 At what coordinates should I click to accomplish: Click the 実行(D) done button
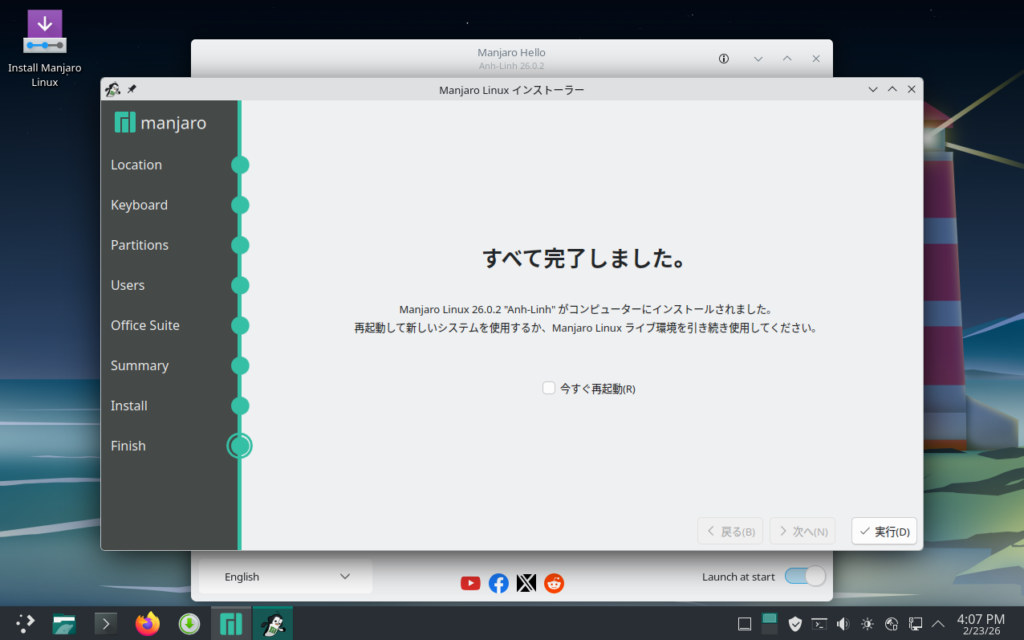point(884,532)
